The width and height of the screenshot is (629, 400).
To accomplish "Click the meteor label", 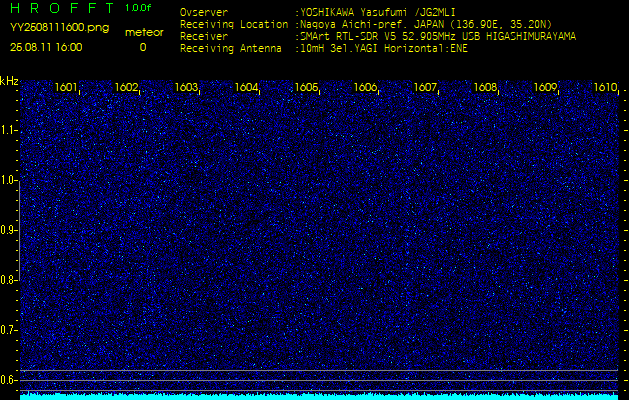I will point(144,32).
